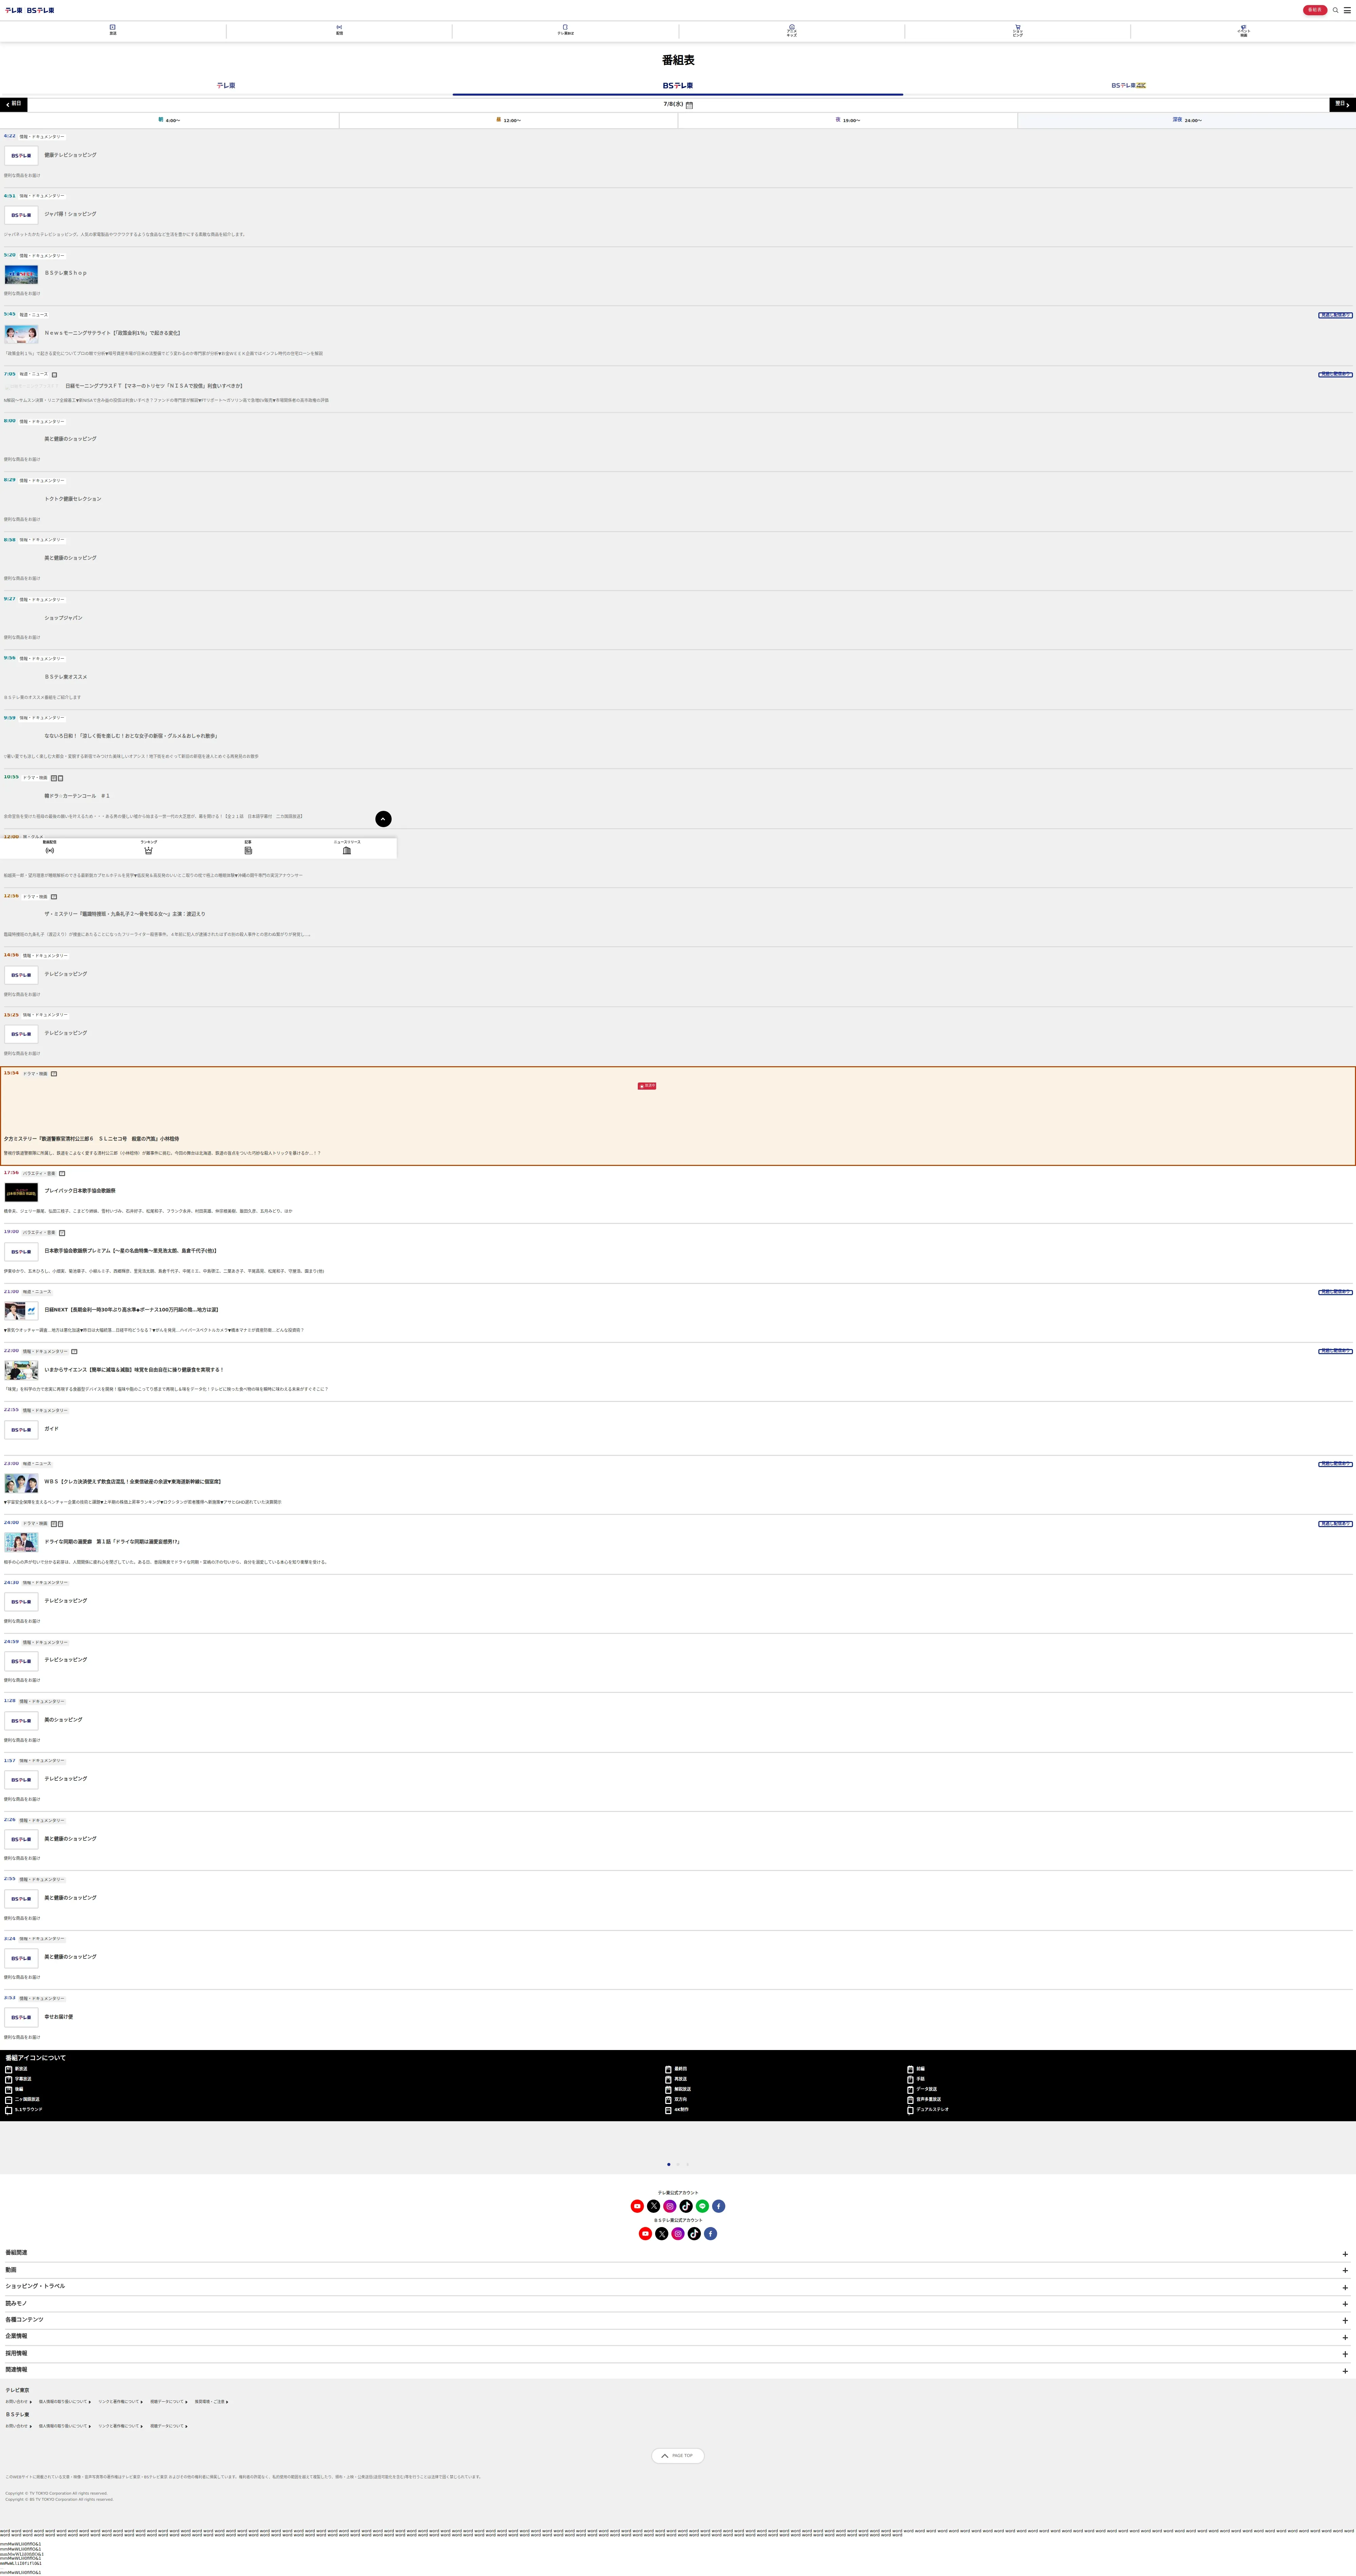This screenshot has width=1356, height=2576.
Task: Switch to the BSテレ東4K channel tab
Action: (1129, 86)
